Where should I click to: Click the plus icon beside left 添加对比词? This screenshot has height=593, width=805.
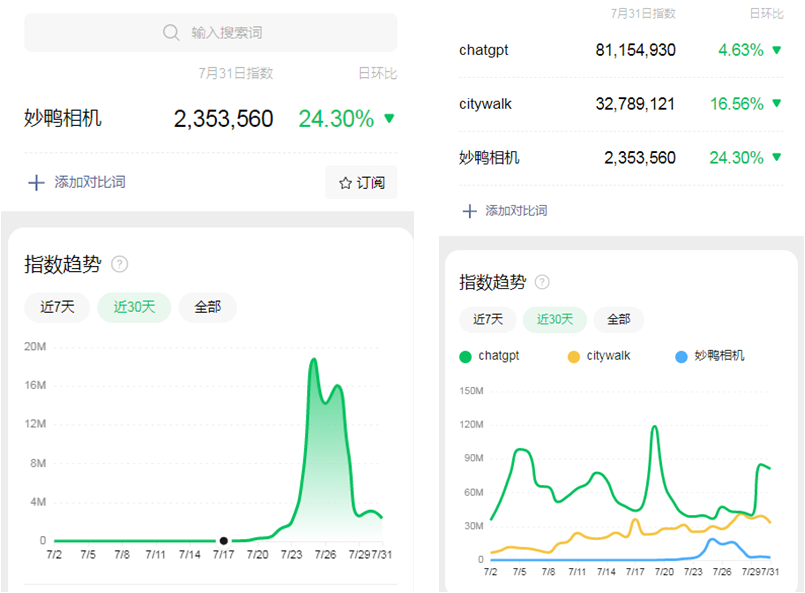tap(36, 182)
